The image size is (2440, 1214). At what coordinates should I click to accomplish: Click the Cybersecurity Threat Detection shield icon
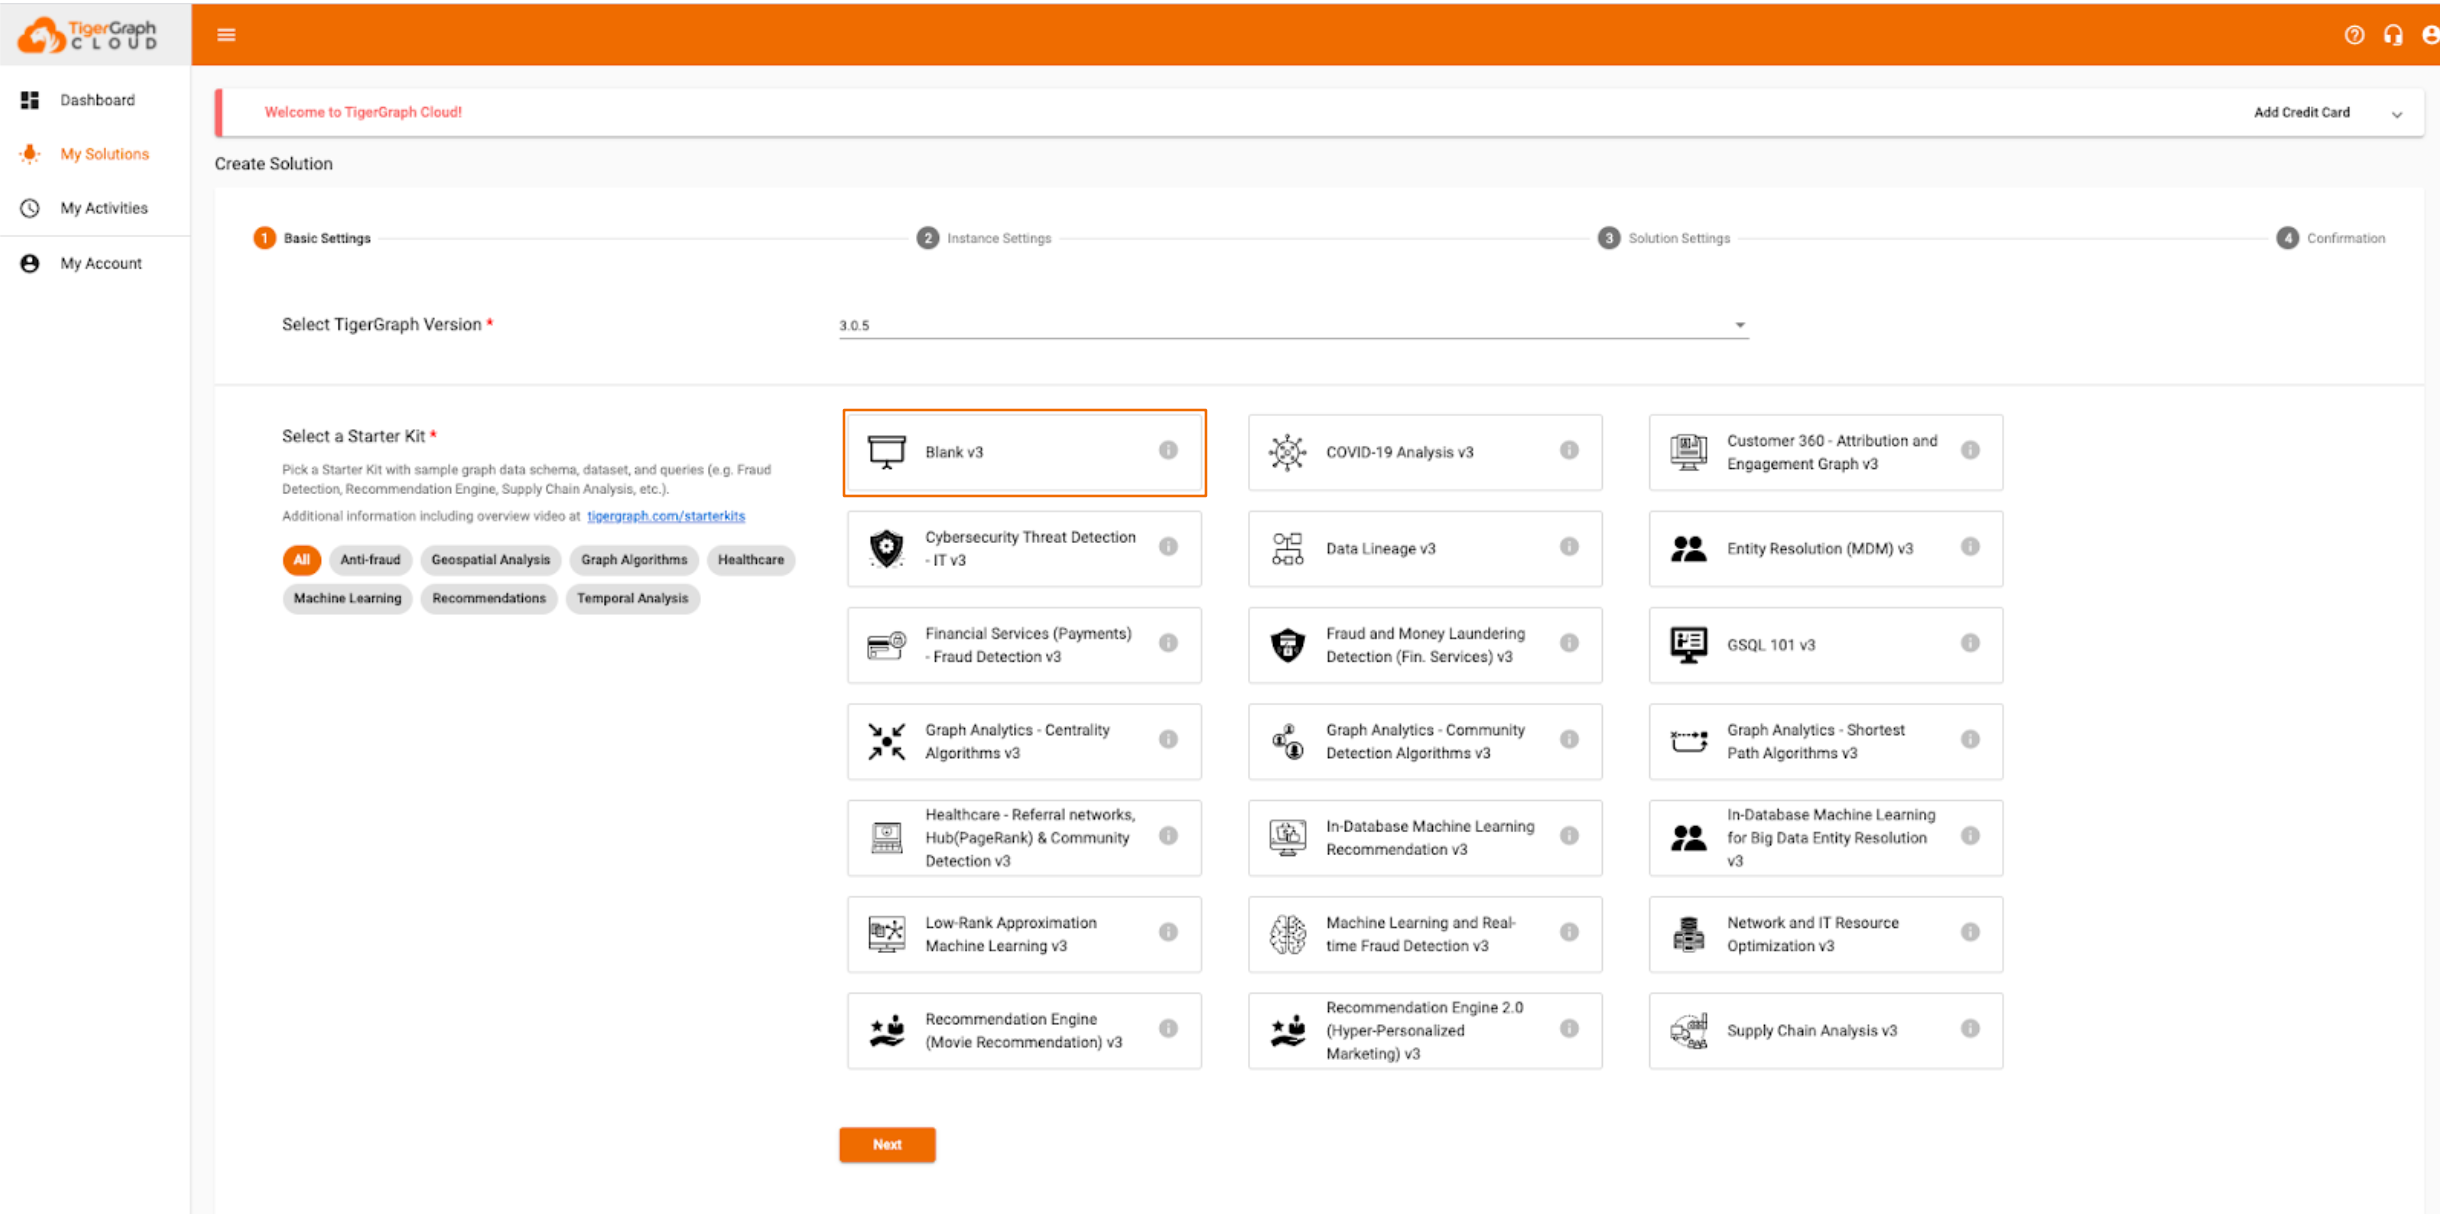(886, 548)
